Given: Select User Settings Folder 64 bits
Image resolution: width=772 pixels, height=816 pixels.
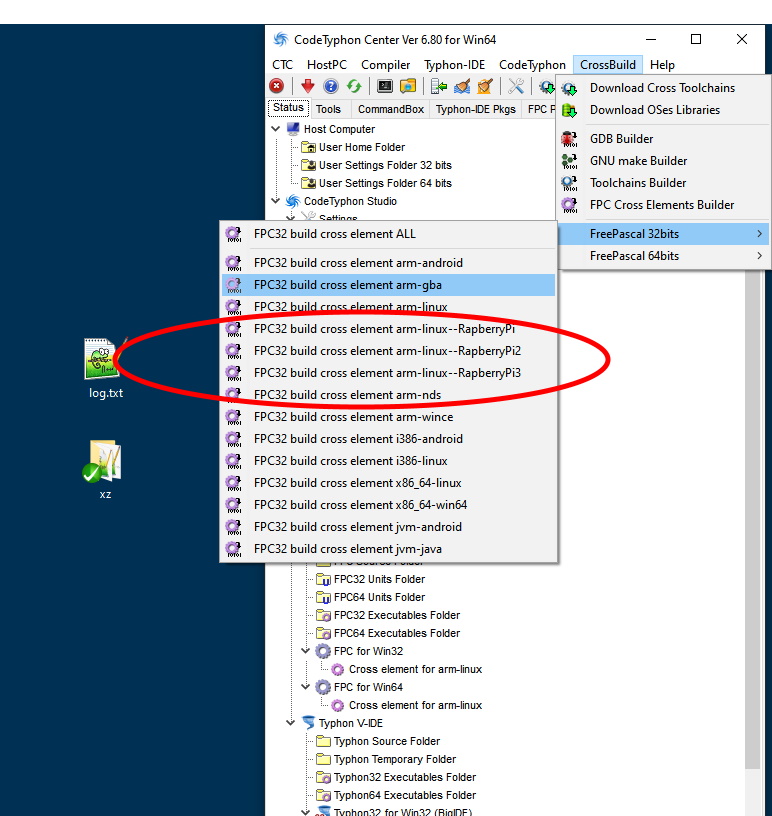Looking at the screenshot, I should [385, 183].
